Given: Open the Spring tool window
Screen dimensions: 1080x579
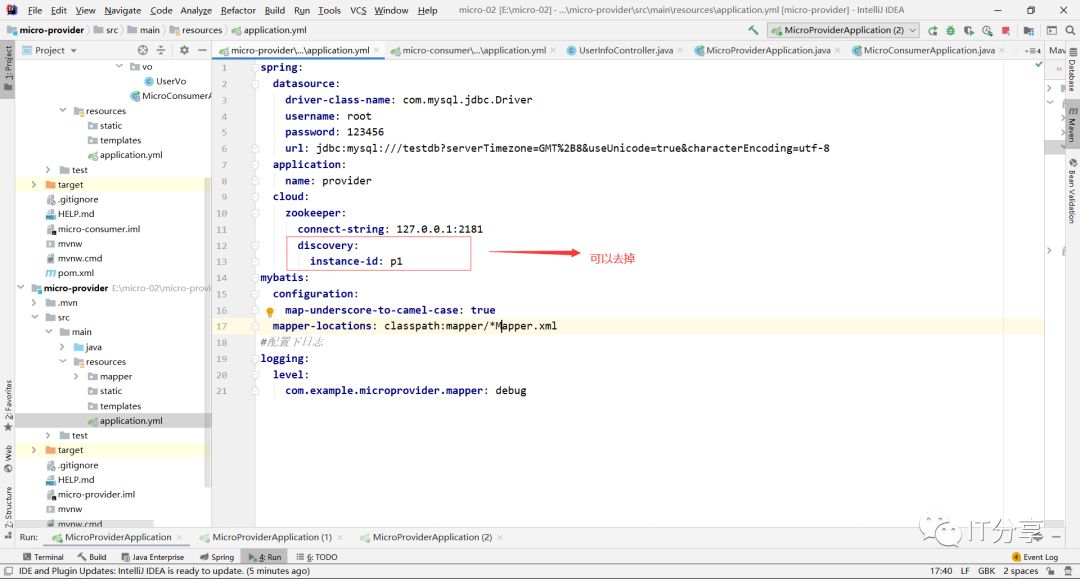Looking at the screenshot, I should pyautogui.click(x=217, y=557).
